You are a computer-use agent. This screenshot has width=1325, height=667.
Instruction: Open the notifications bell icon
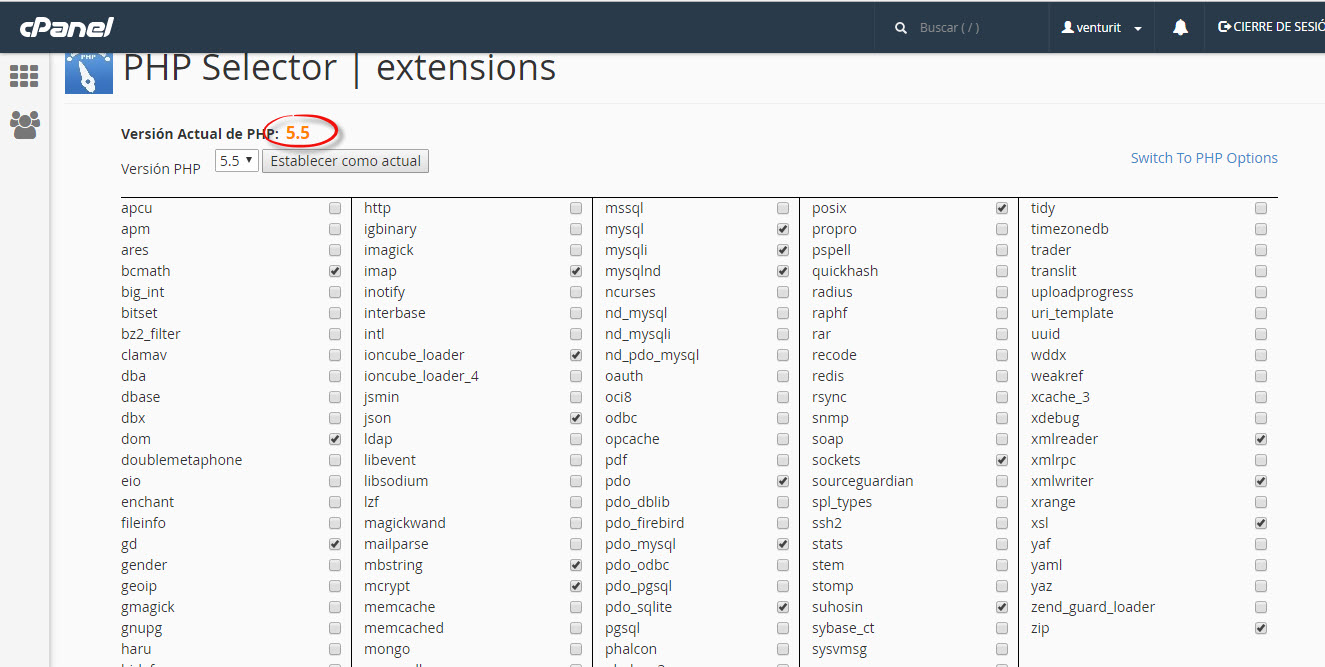tap(1180, 28)
